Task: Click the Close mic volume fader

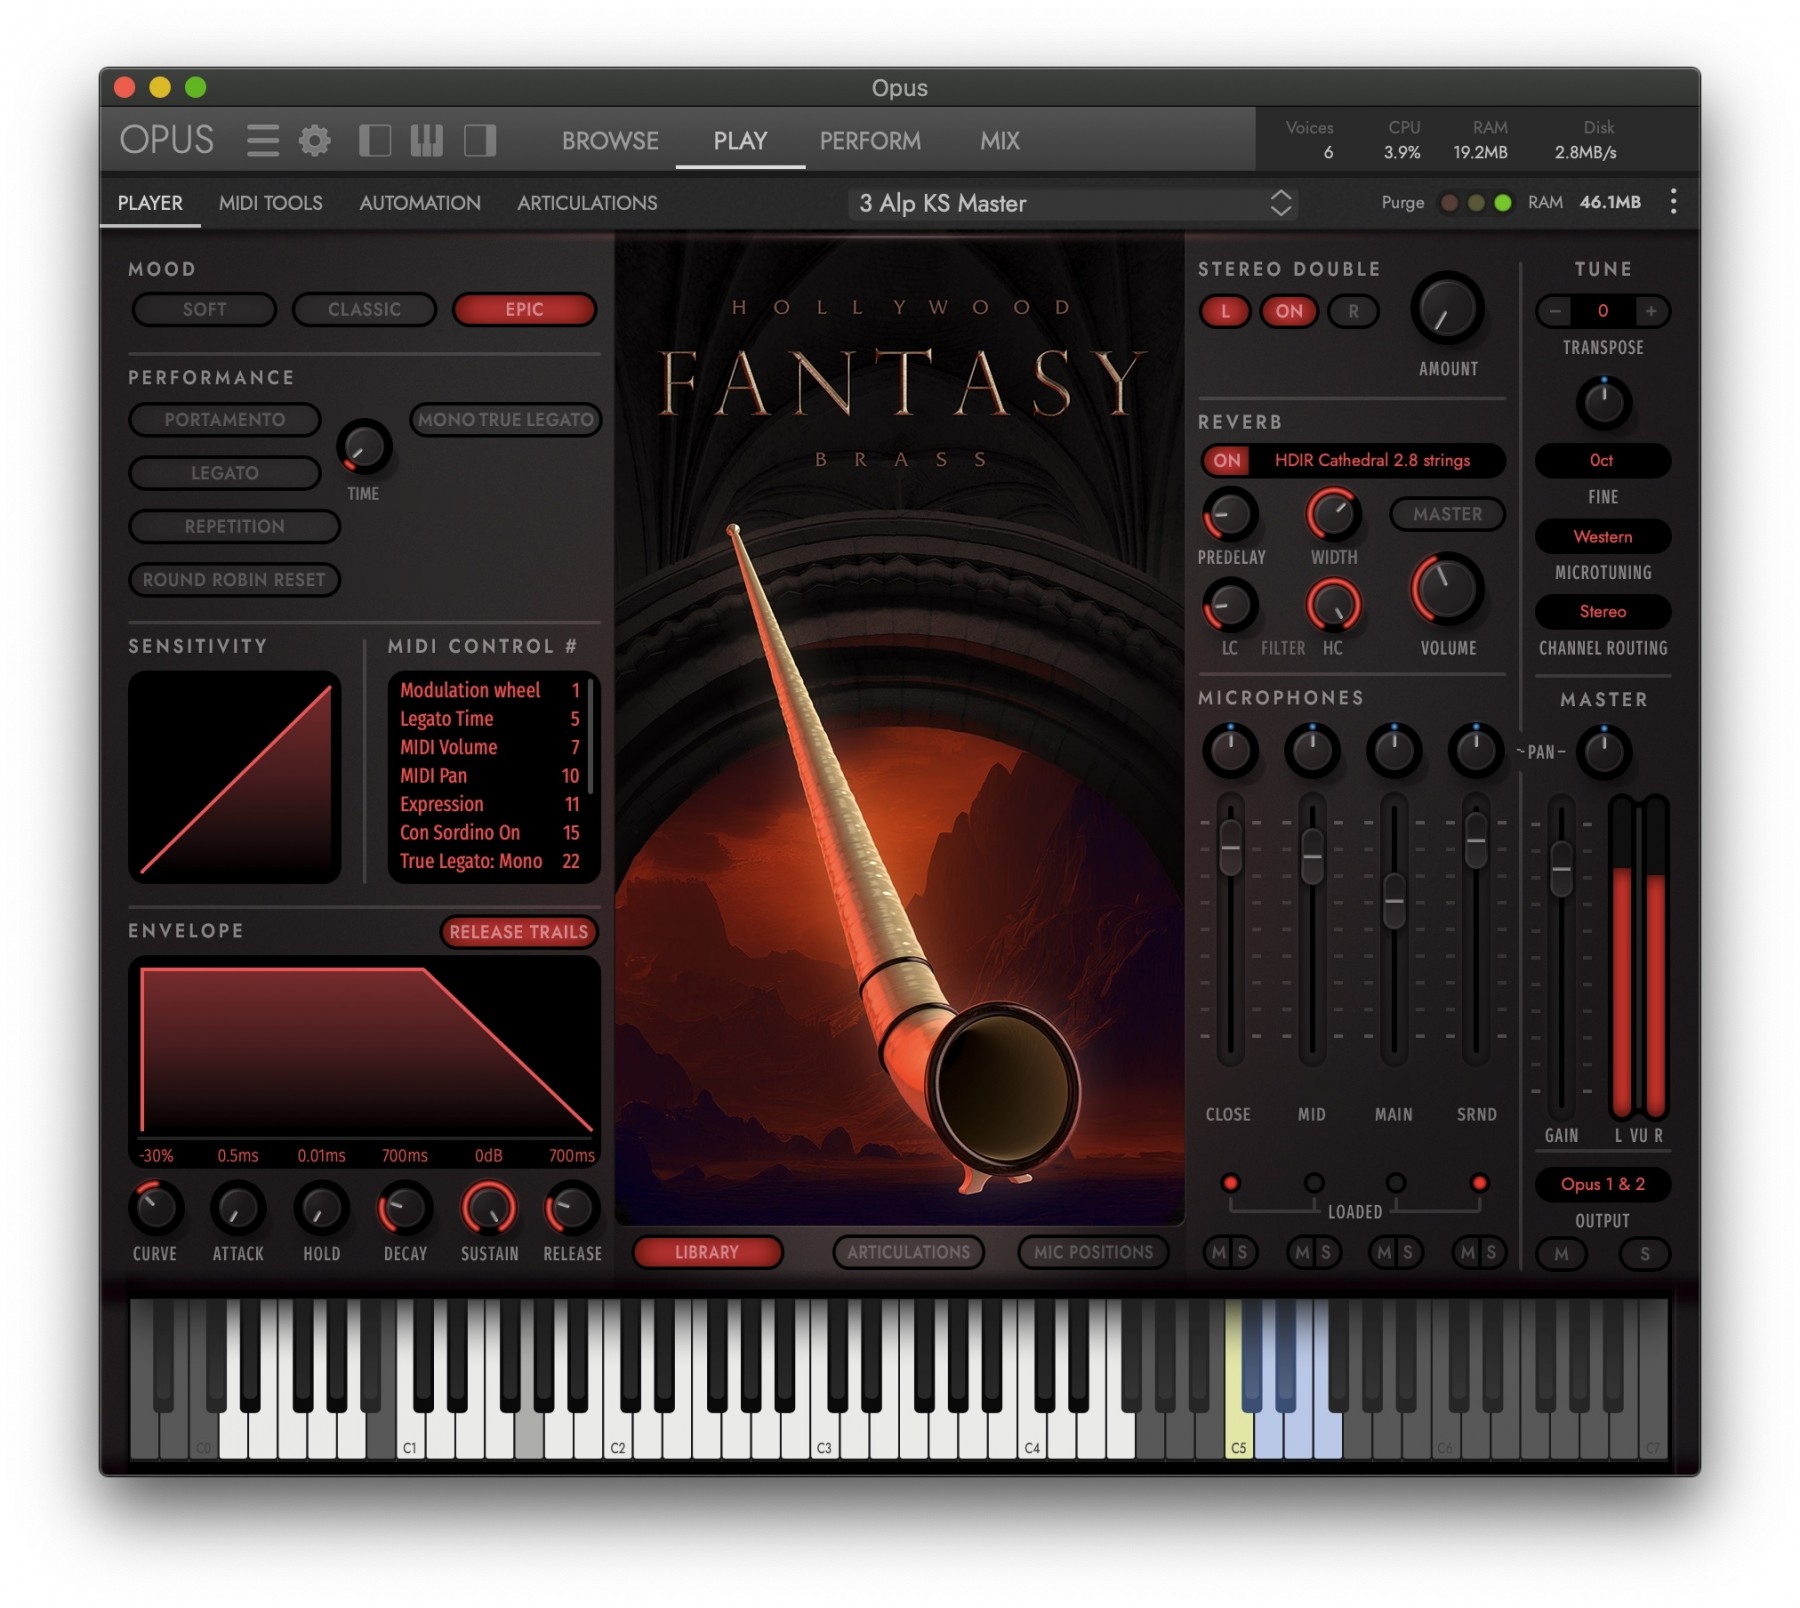Action: point(1231,847)
